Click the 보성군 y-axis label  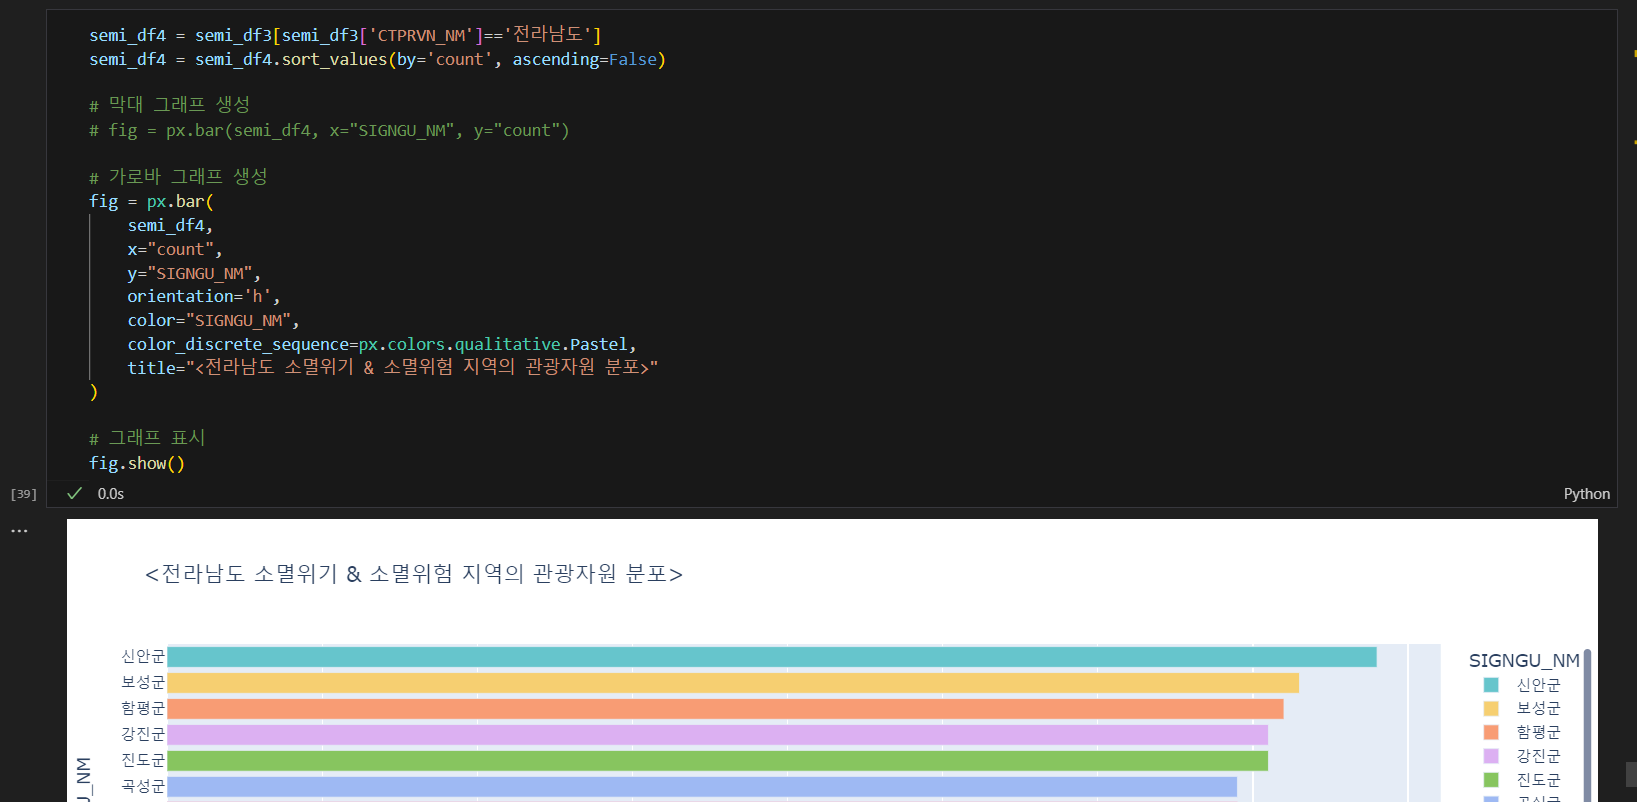point(143,683)
